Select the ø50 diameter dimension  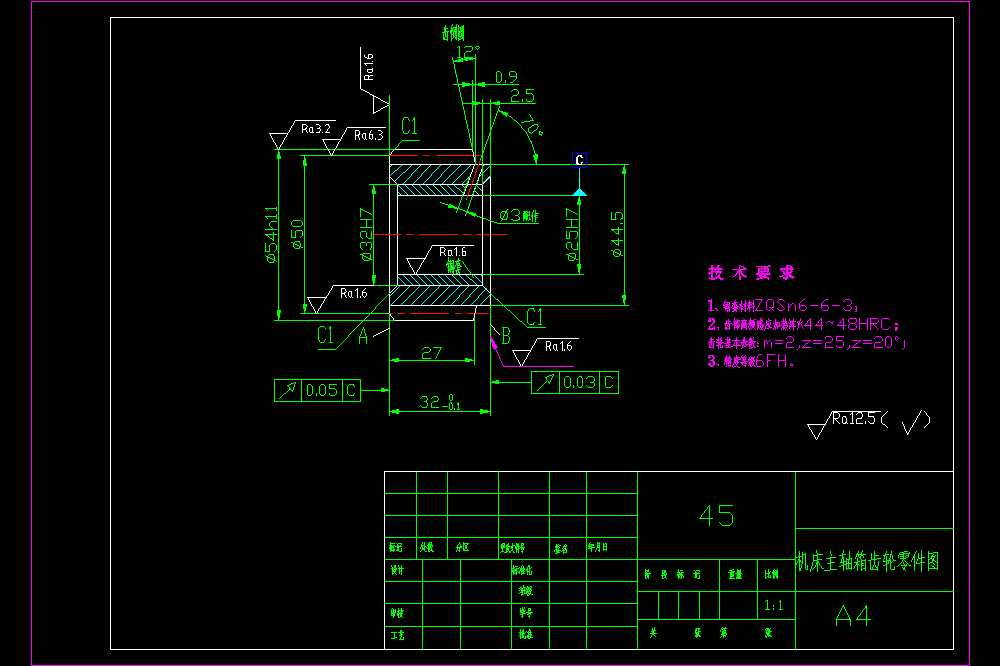[297, 234]
